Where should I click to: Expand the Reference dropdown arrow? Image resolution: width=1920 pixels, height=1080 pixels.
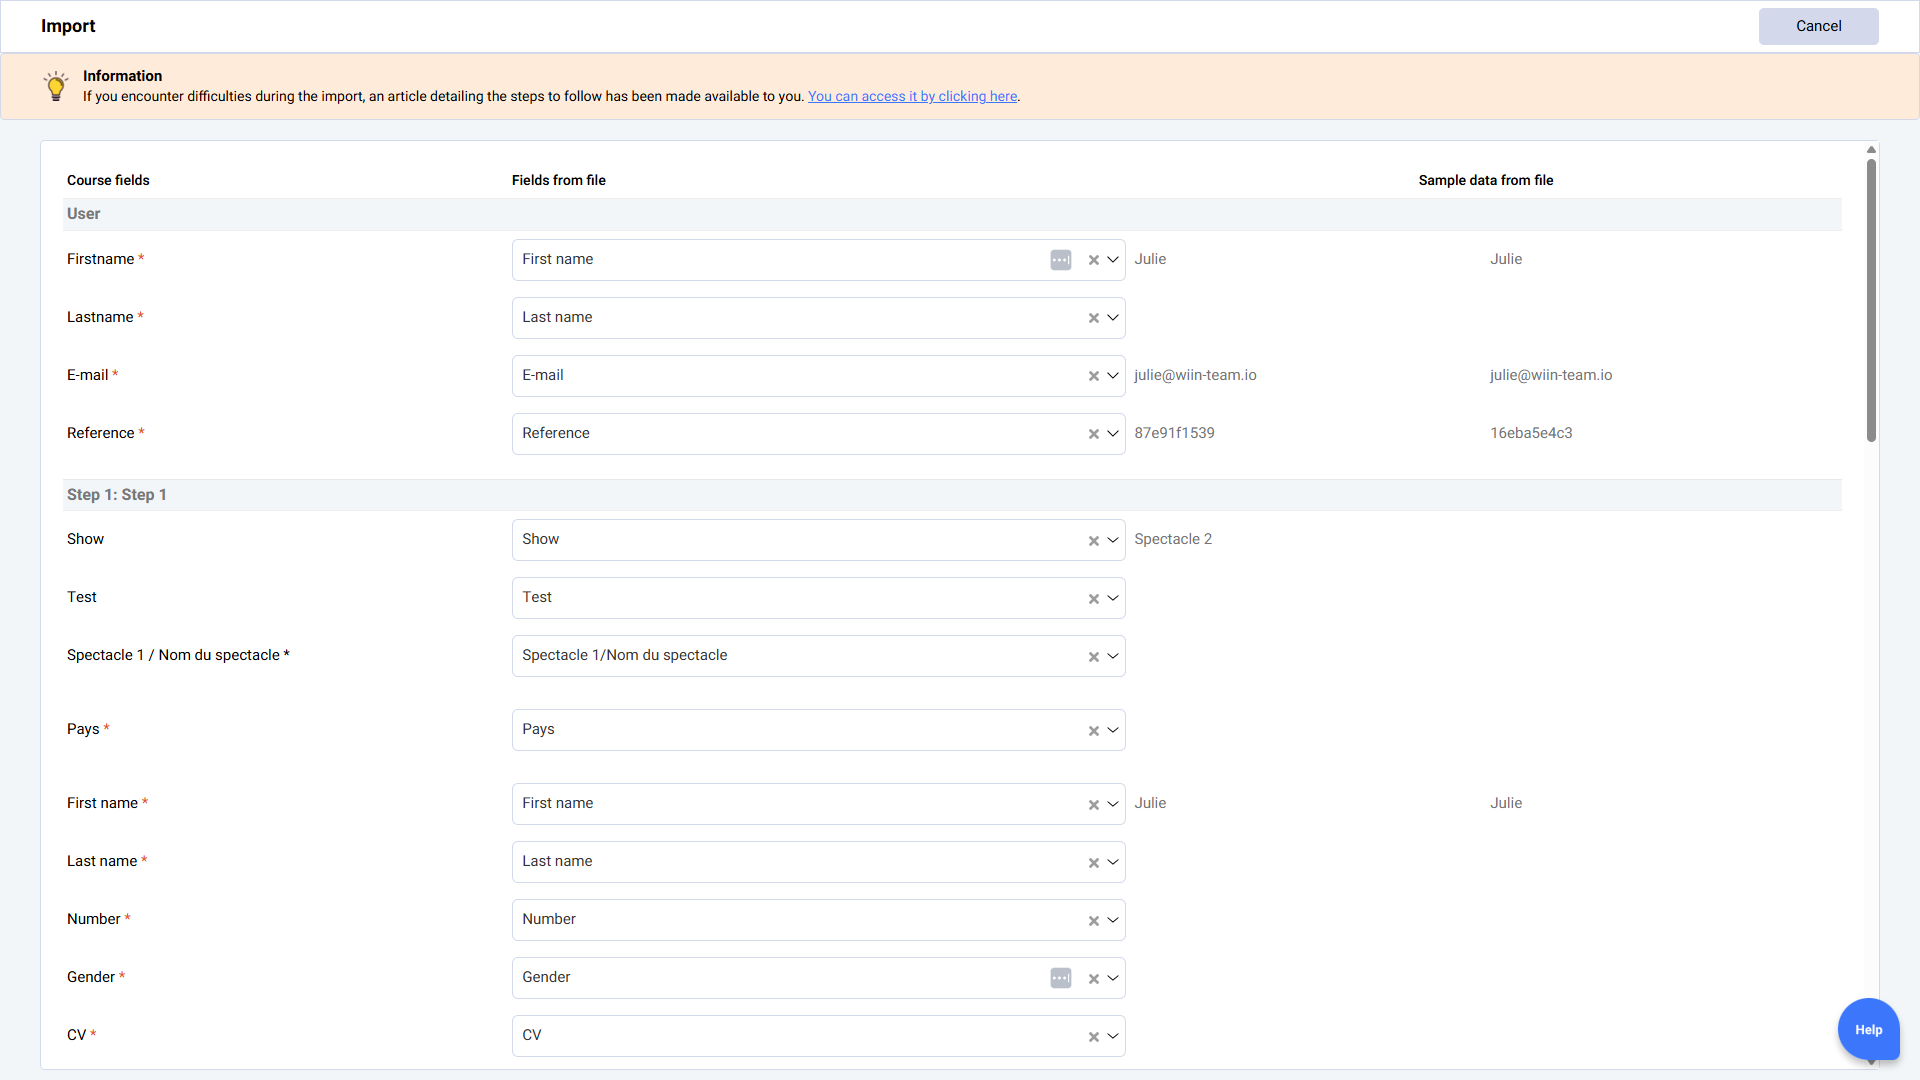[x=1112, y=434]
